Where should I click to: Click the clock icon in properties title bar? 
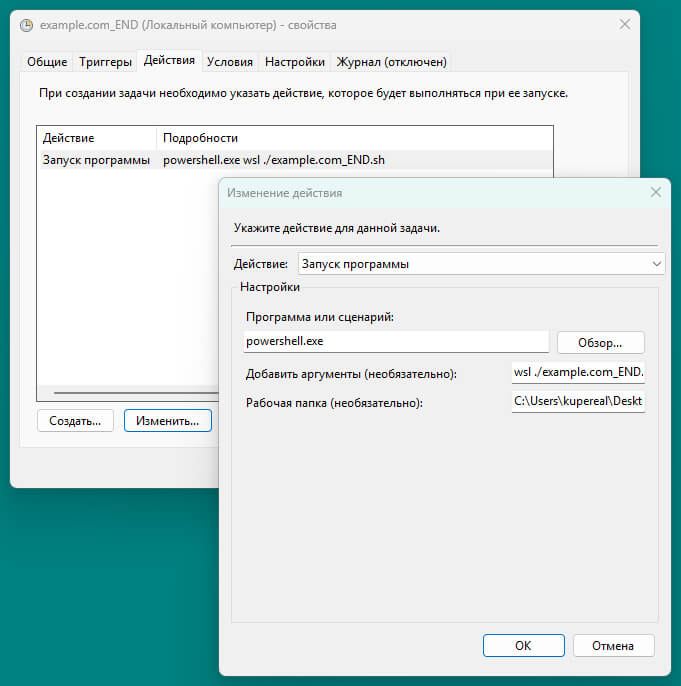tap(27, 24)
